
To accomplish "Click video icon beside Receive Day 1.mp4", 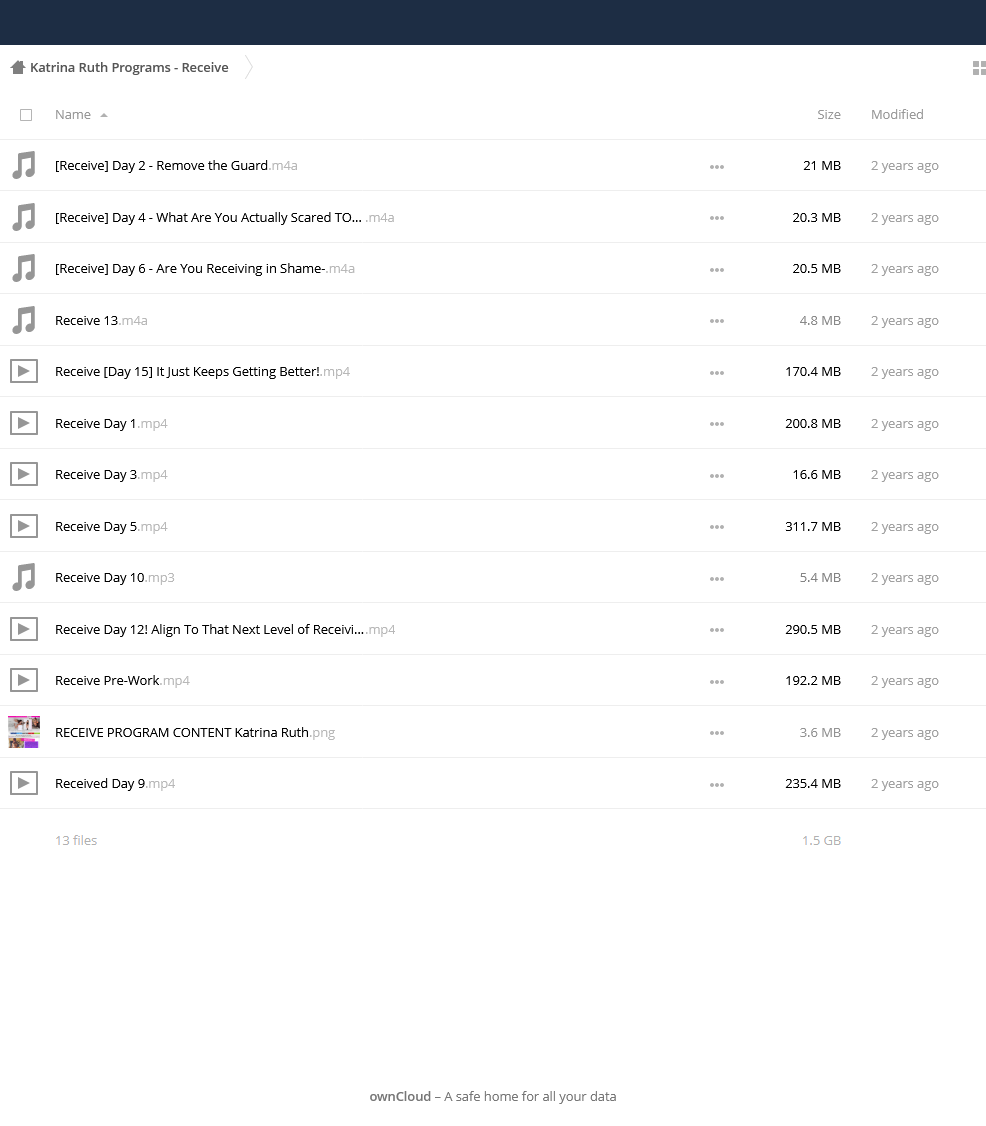I will coord(24,424).
